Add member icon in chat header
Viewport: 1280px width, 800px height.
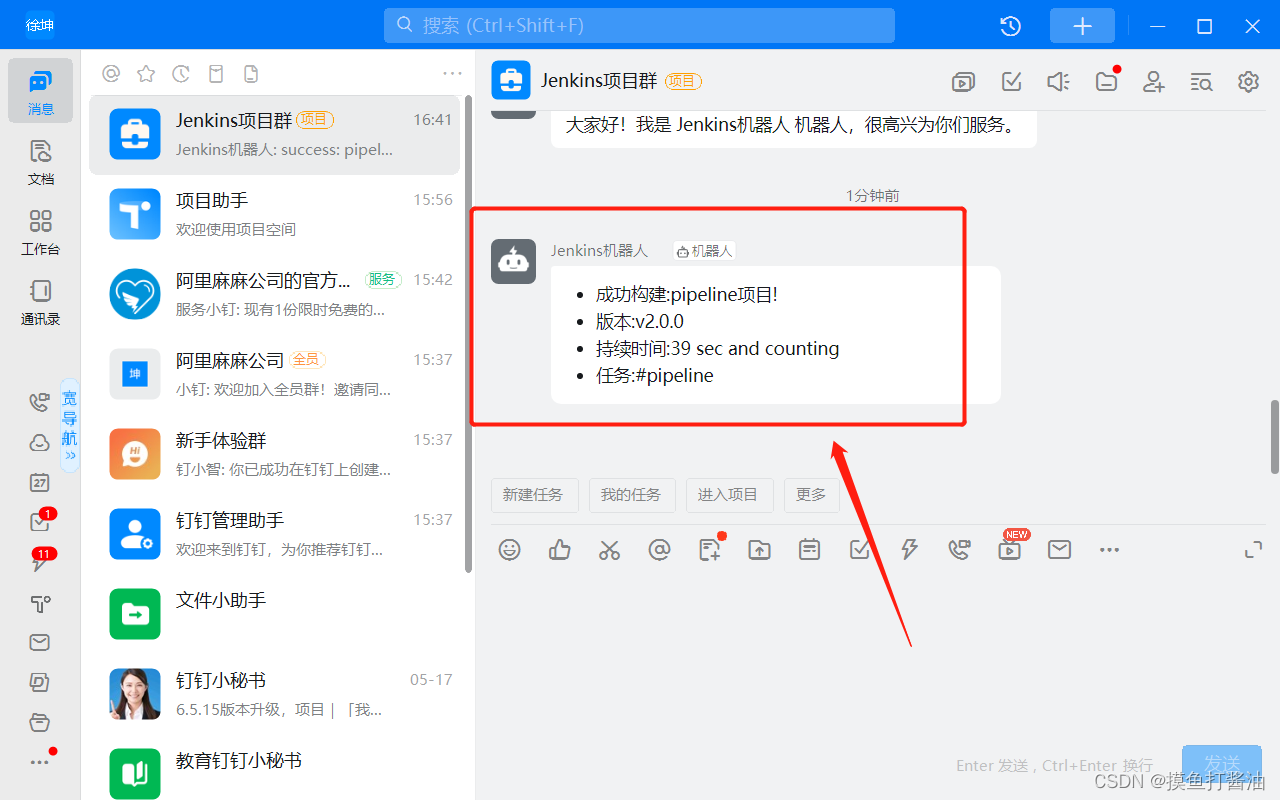click(1154, 82)
